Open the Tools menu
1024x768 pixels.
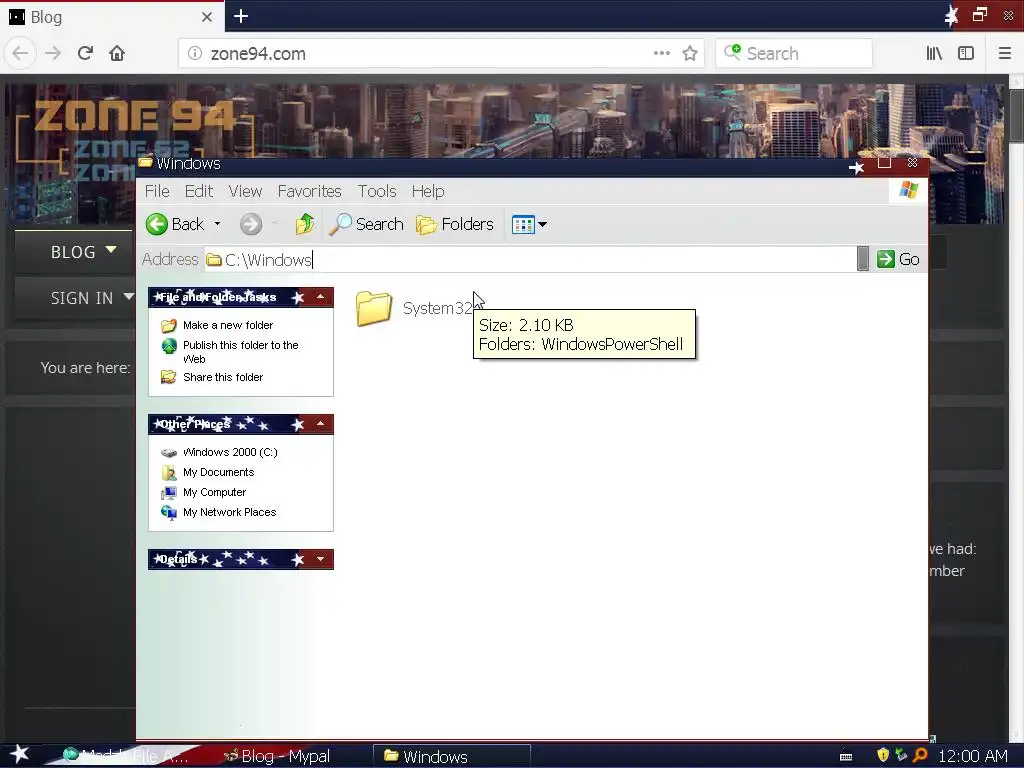tap(377, 191)
